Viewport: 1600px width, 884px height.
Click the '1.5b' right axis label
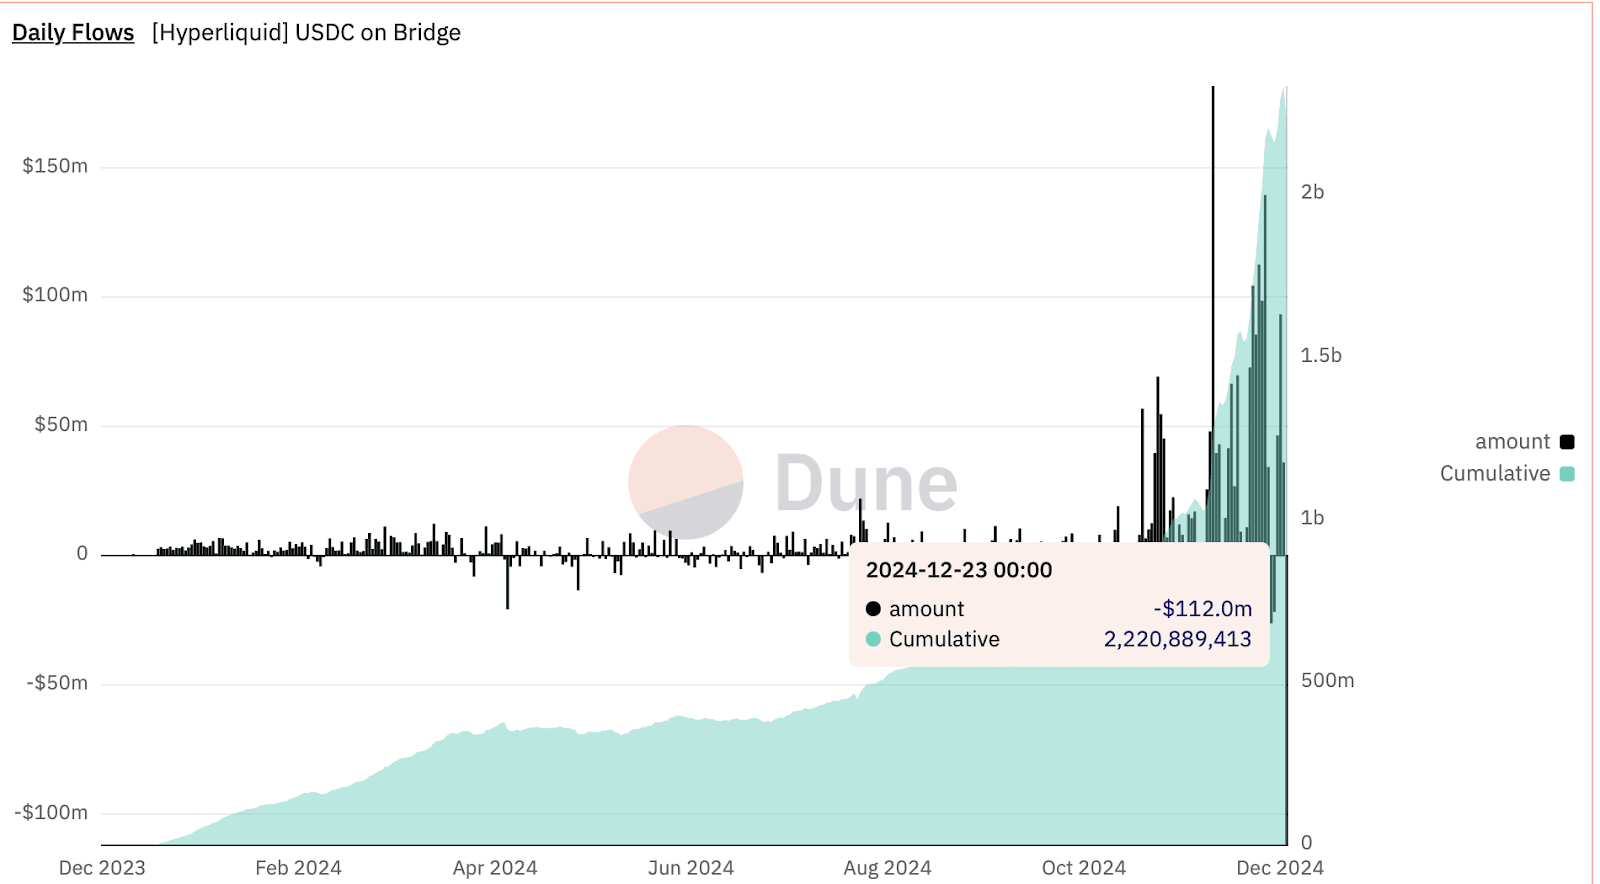click(x=1321, y=355)
